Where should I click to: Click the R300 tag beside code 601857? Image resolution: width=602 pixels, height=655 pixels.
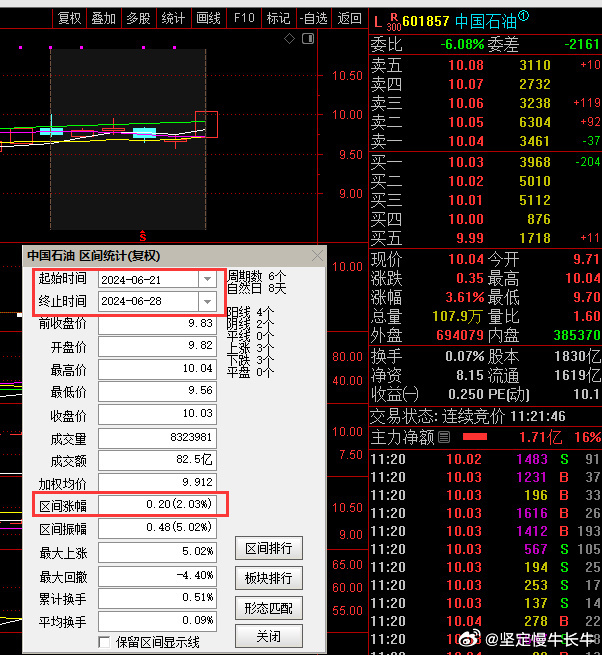(393, 21)
